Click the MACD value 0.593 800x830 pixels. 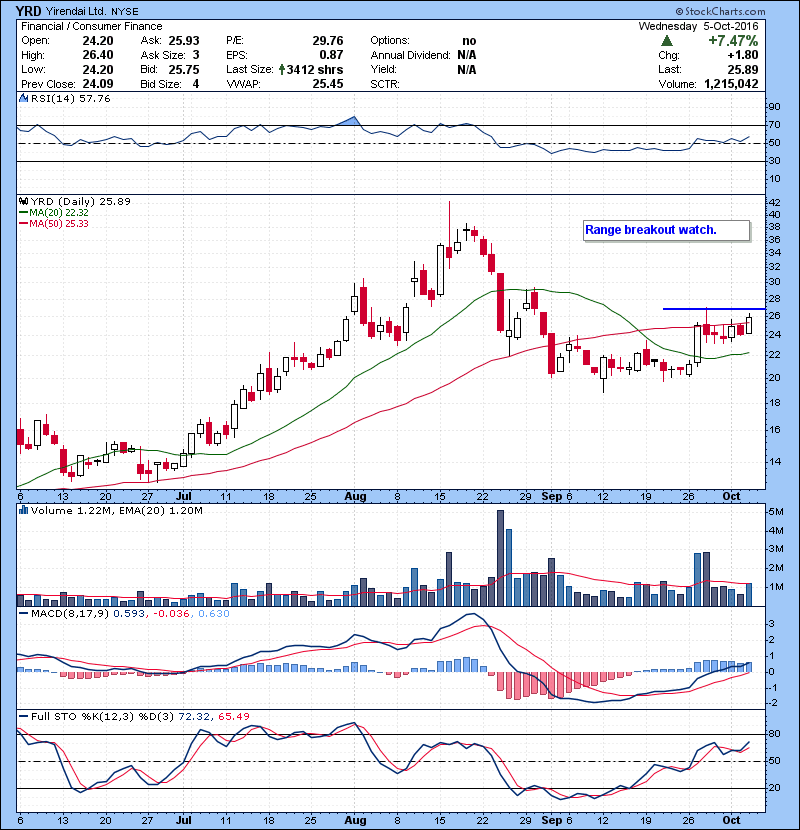click(x=129, y=614)
